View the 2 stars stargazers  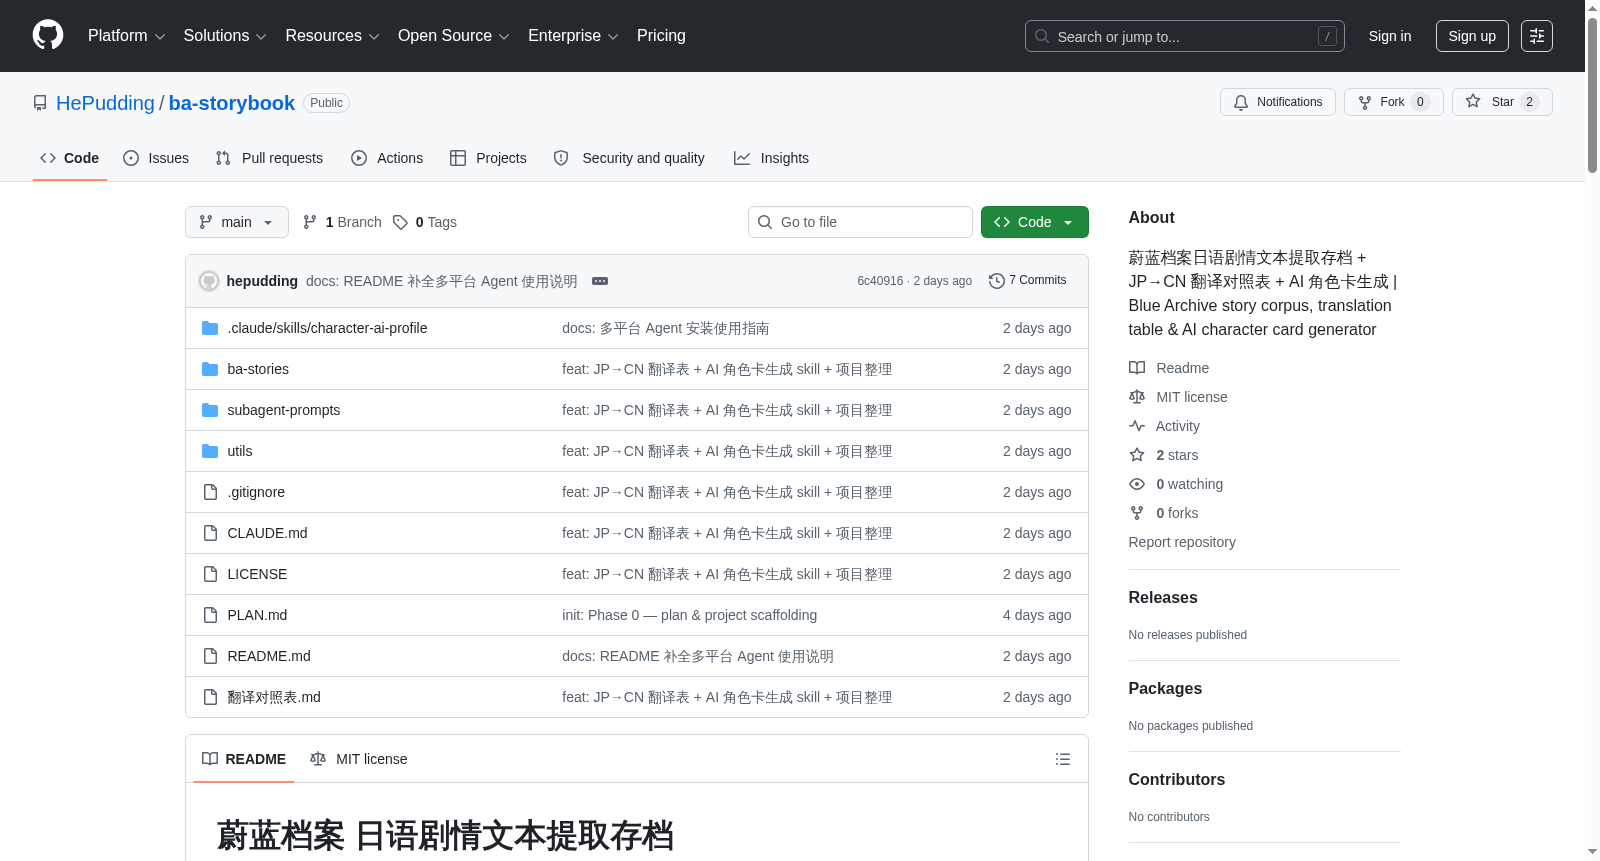click(1164, 455)
